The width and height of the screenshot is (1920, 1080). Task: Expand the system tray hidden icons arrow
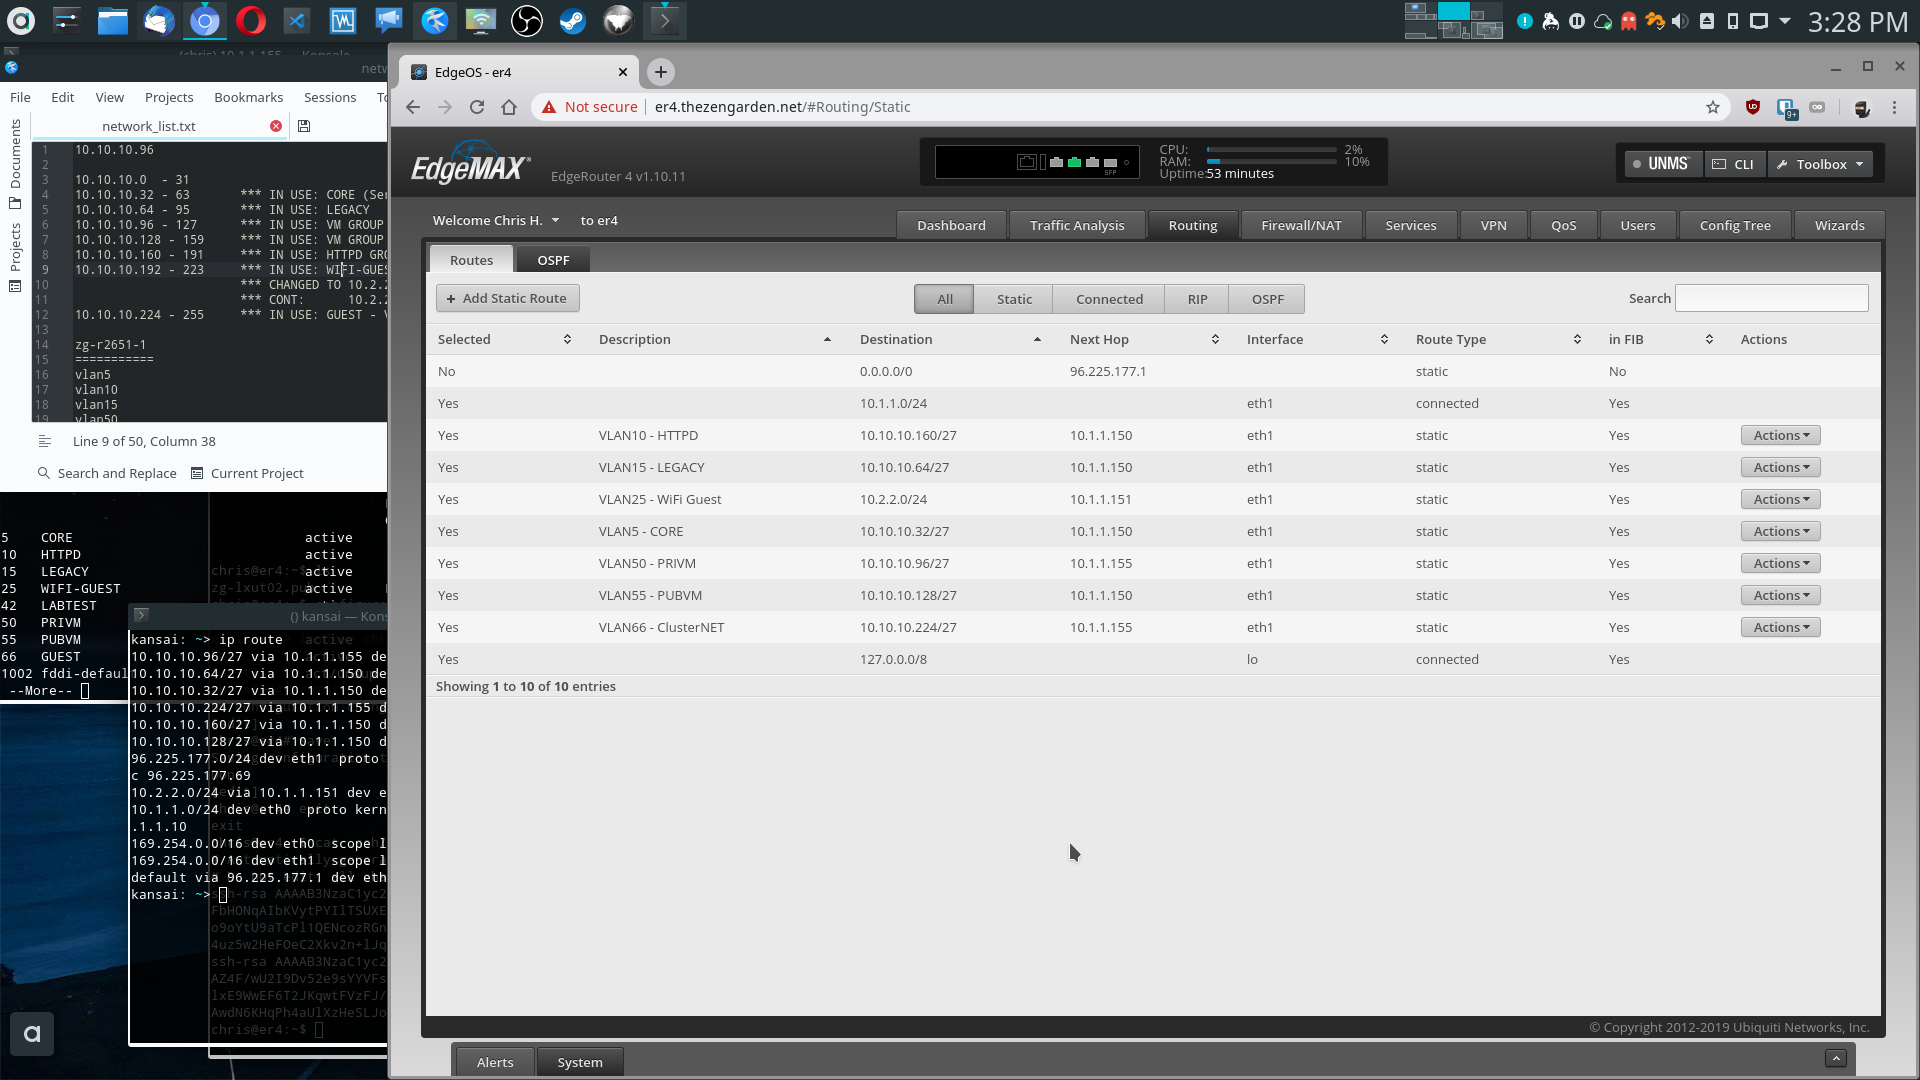pyautogui.click(x=1785, y=21)
